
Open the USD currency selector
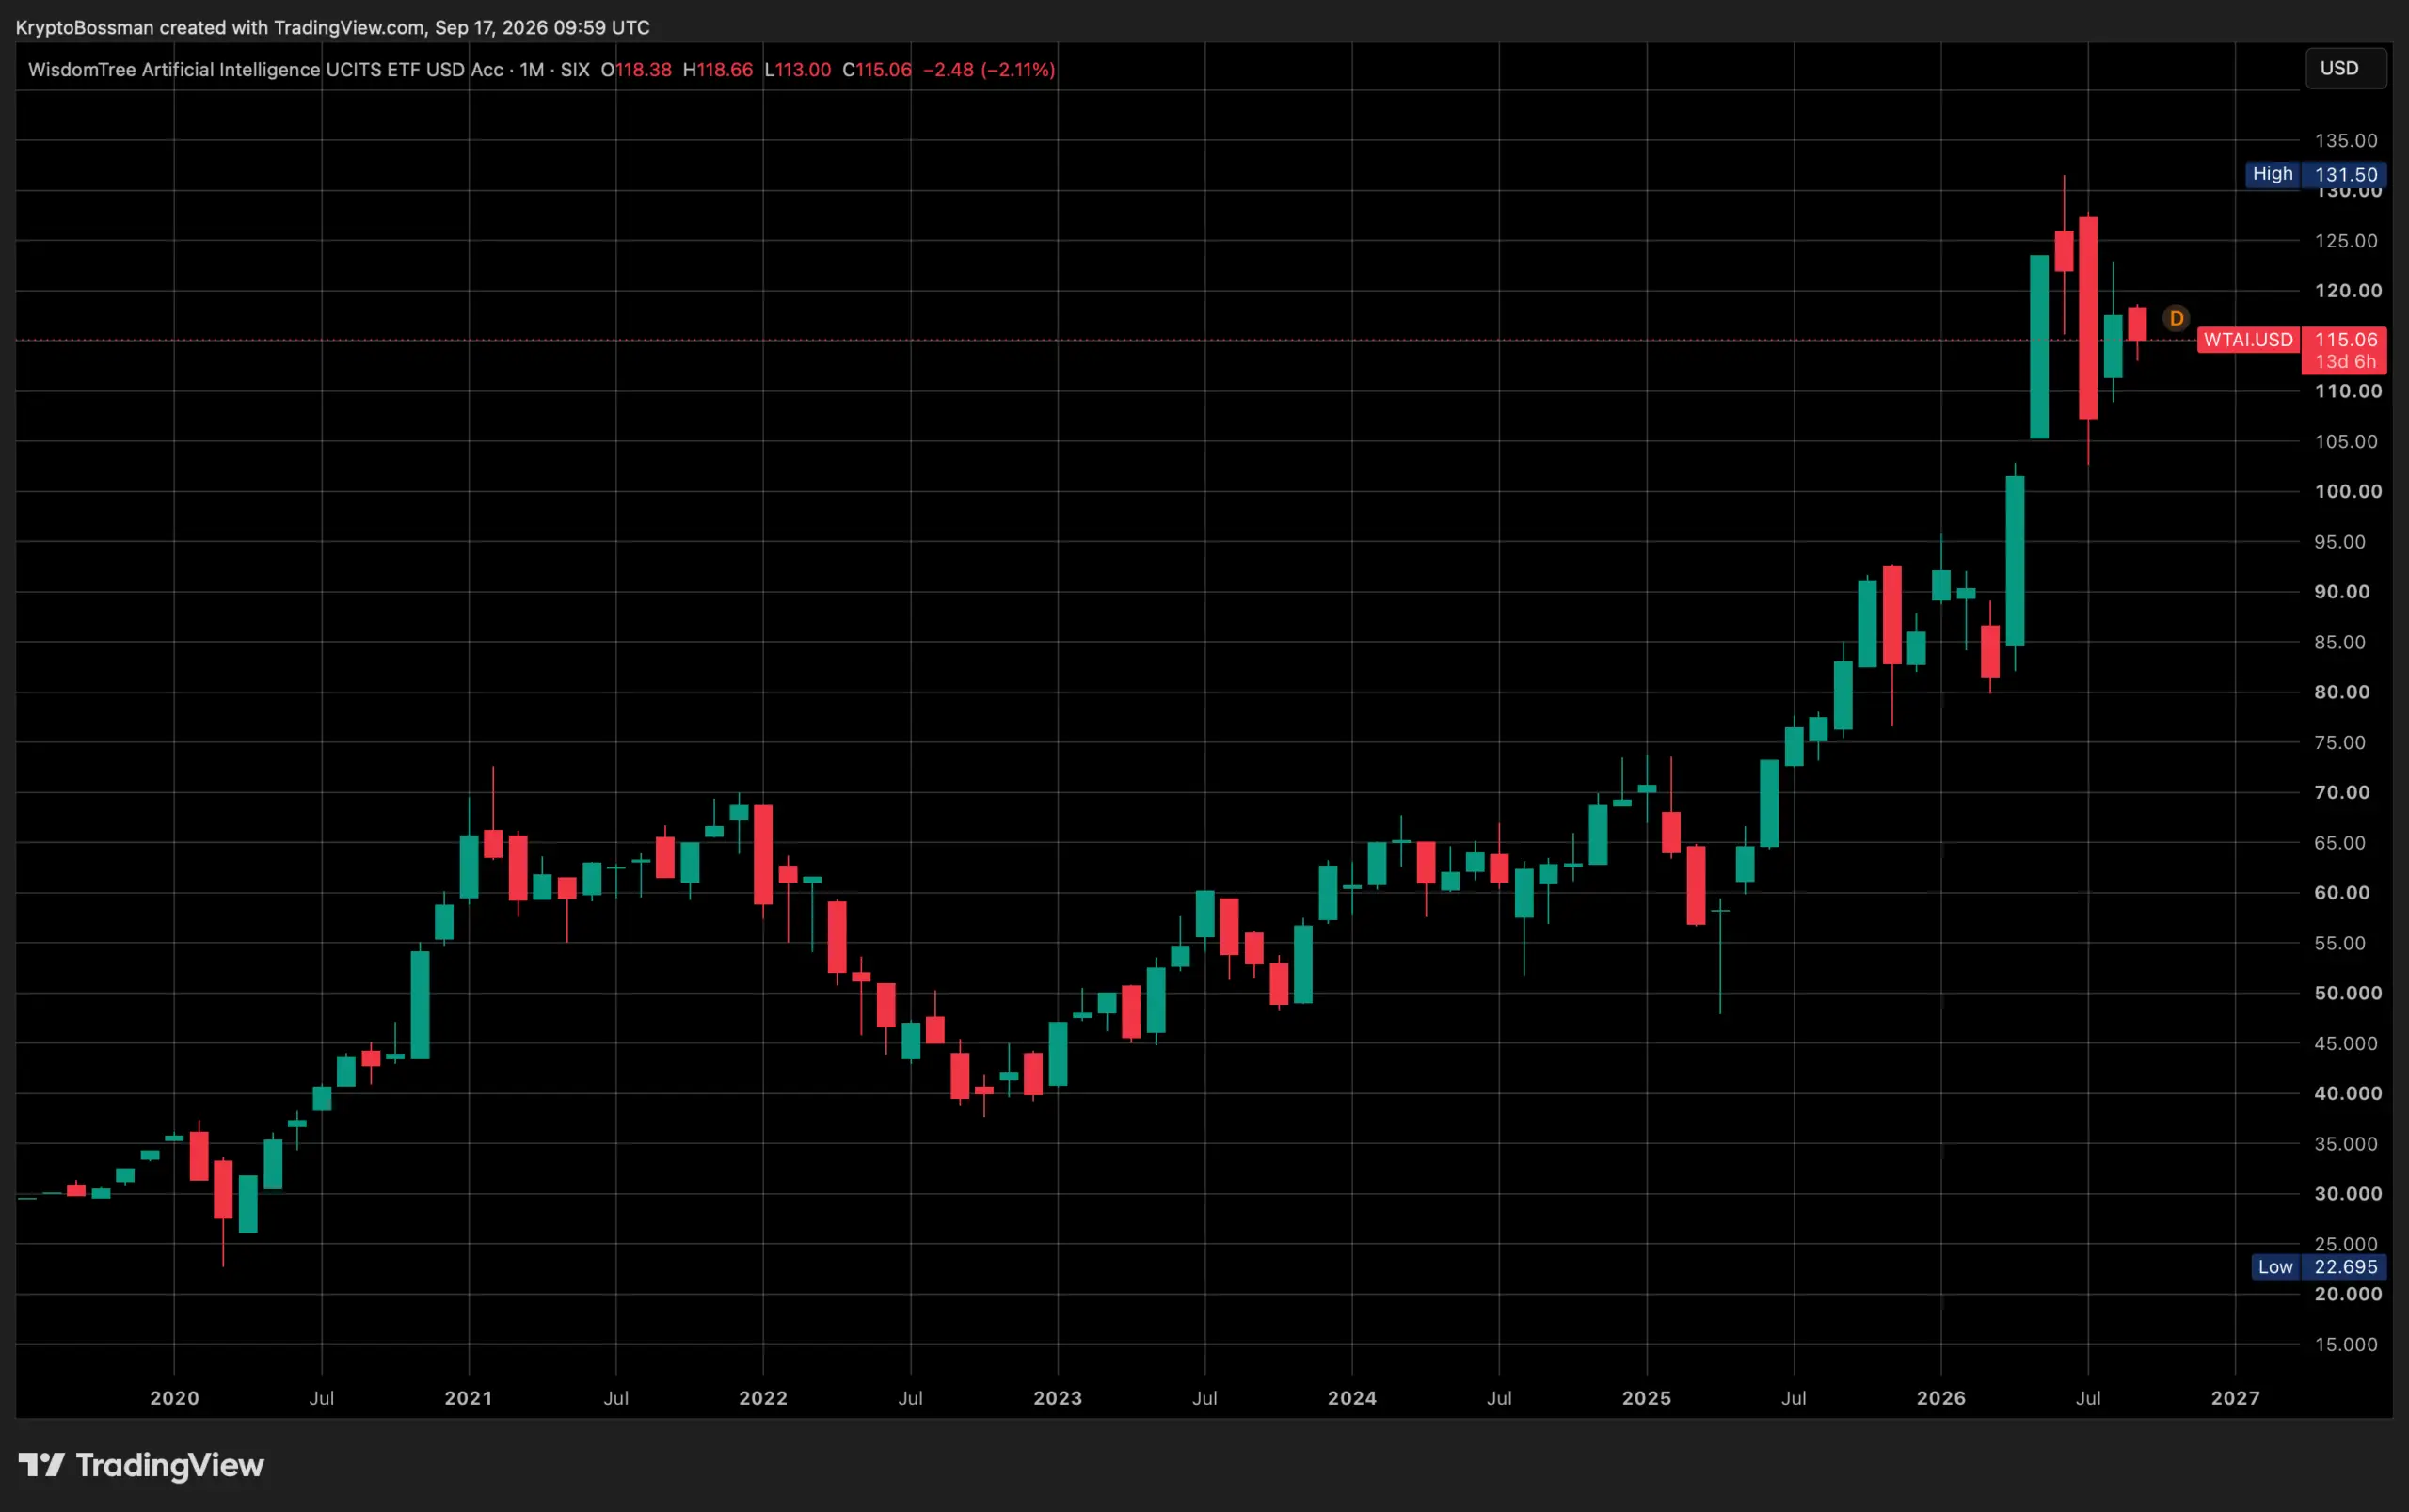pyautogui.click(x=2344, y=68)
